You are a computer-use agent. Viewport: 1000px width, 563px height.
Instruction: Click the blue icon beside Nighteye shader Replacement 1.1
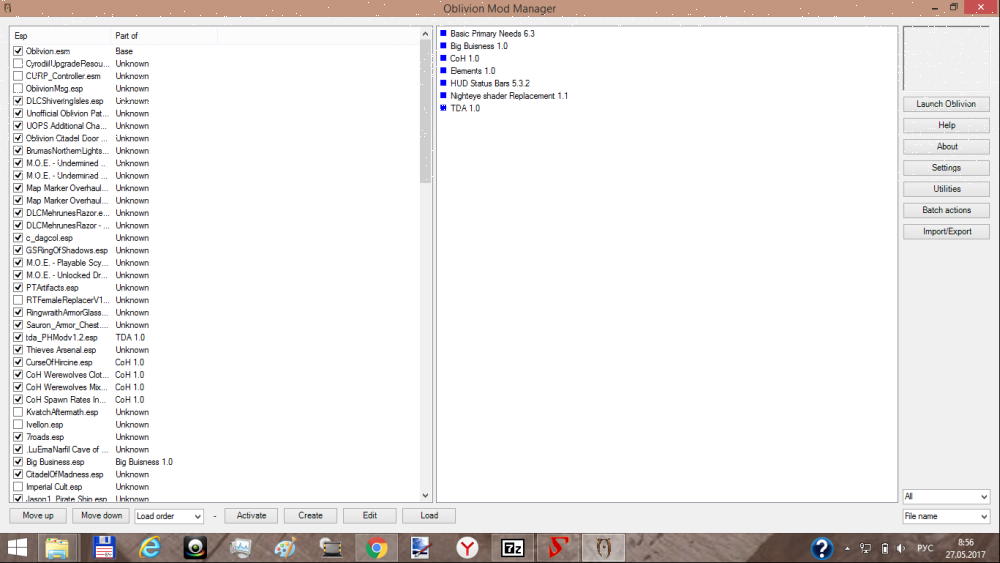tap(443, 96)
